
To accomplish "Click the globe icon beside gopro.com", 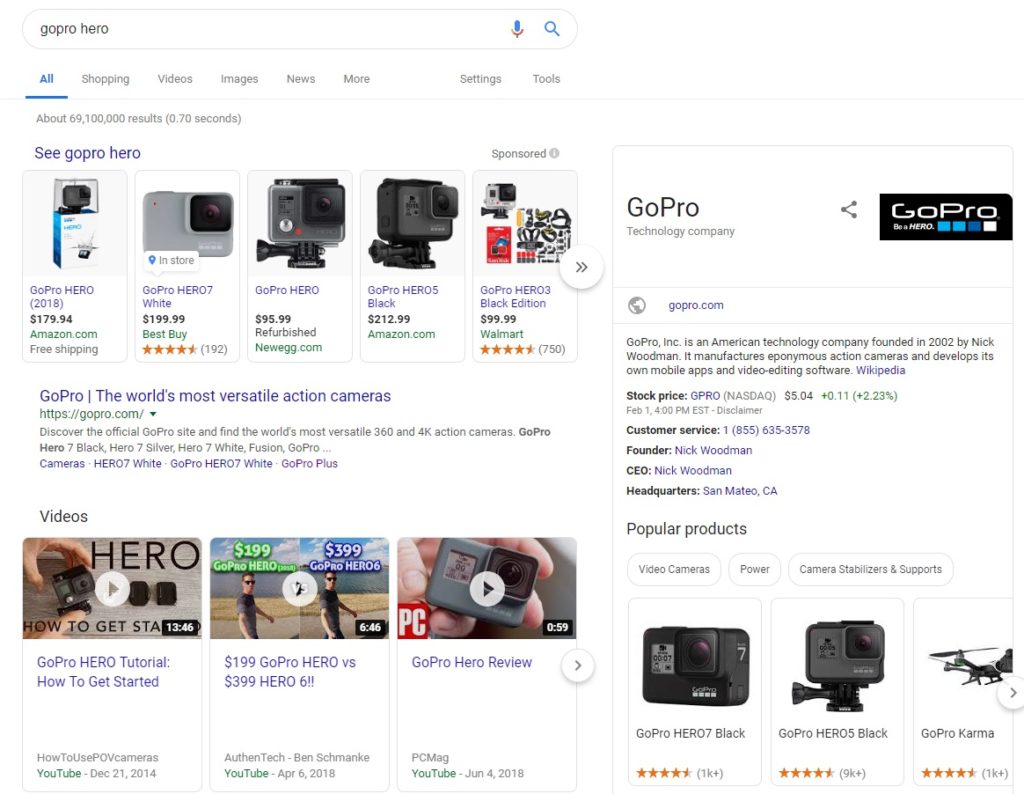I will (x=637, y=305).
